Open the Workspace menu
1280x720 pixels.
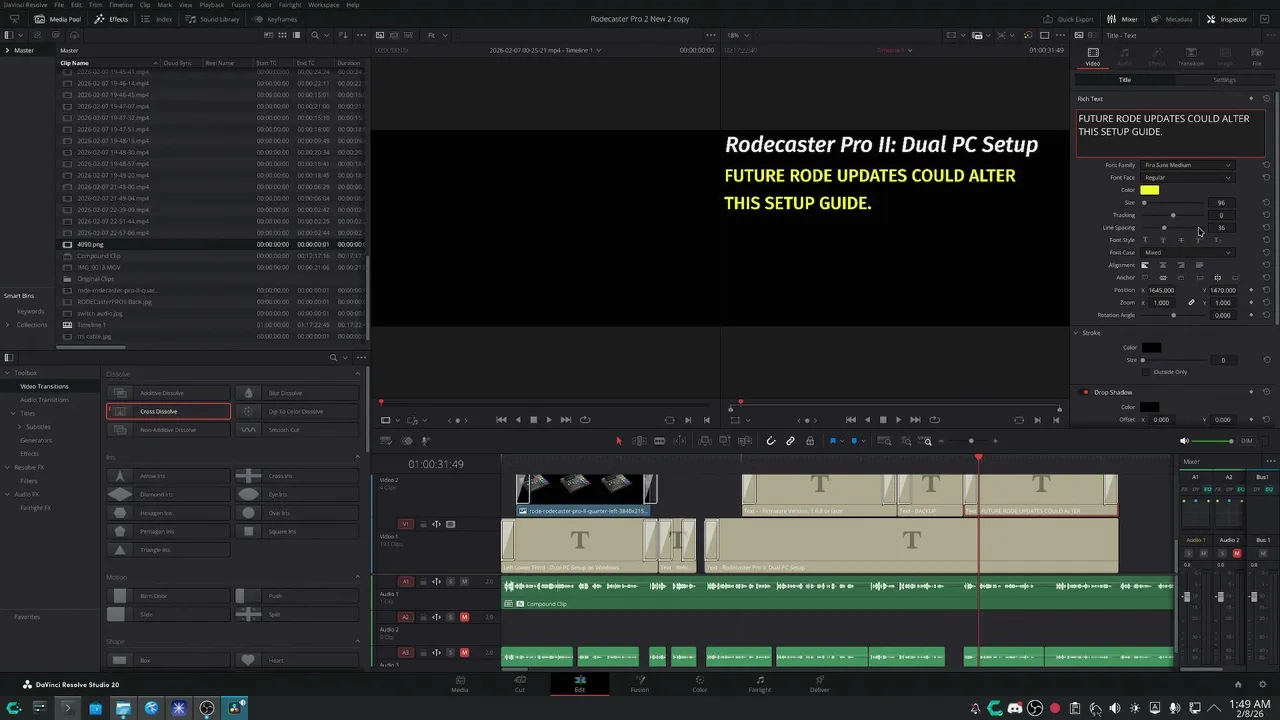[x=323, y=5]
